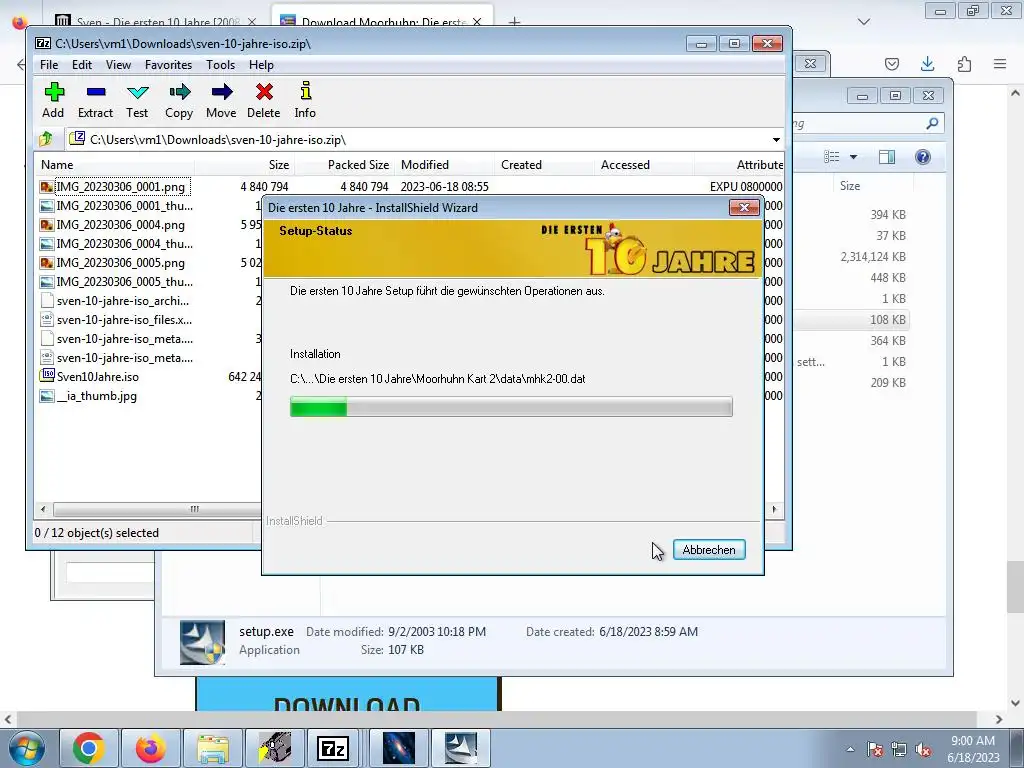Screen dimensions: 1024x768
Task: Switch to Download Moorhuhn browser tab
Action: (381, 22)
